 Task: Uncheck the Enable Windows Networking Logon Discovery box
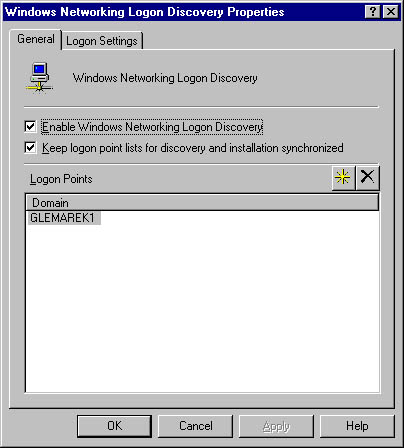[x=30, y=127]
